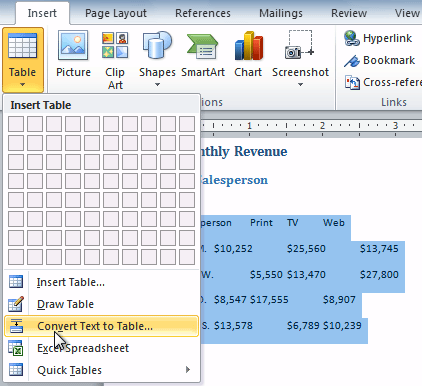Click the TV column header text
The width and height of the screenshot is (422, 386).
pos(292,223)
